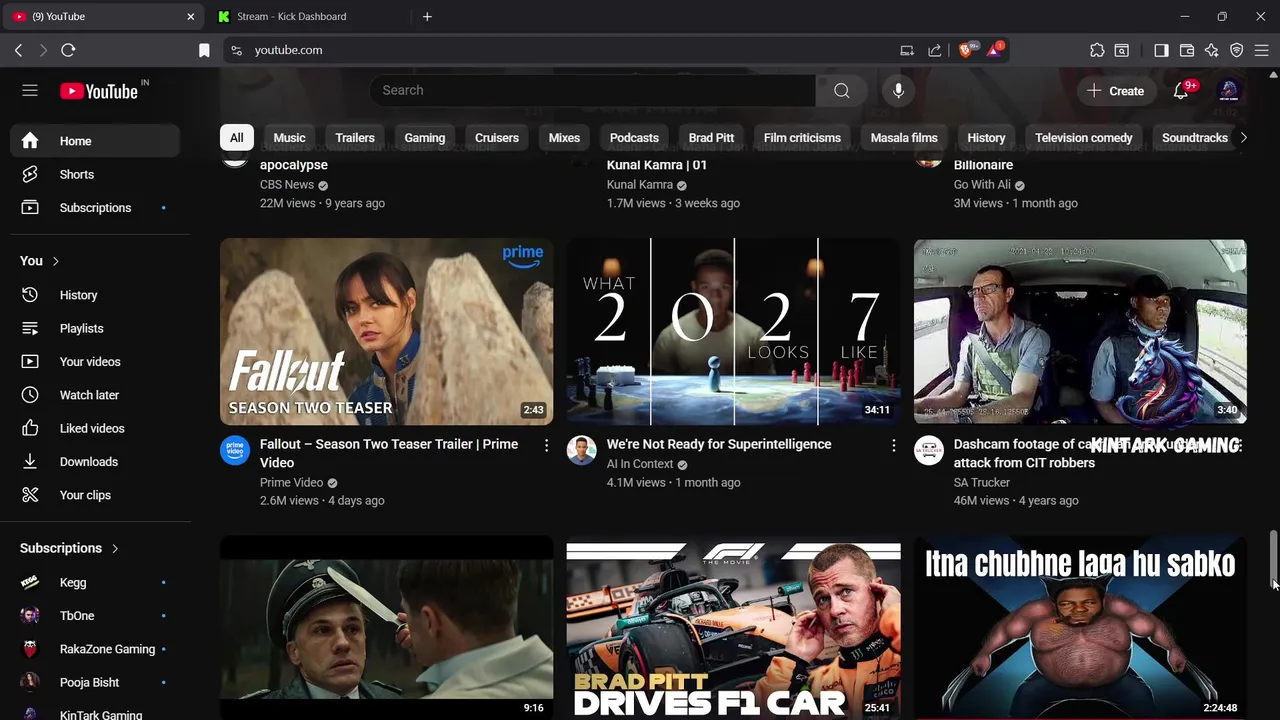Select the Brad Pitt filter chip
Screen dimensions: 1280x720
tap(712, 138)
